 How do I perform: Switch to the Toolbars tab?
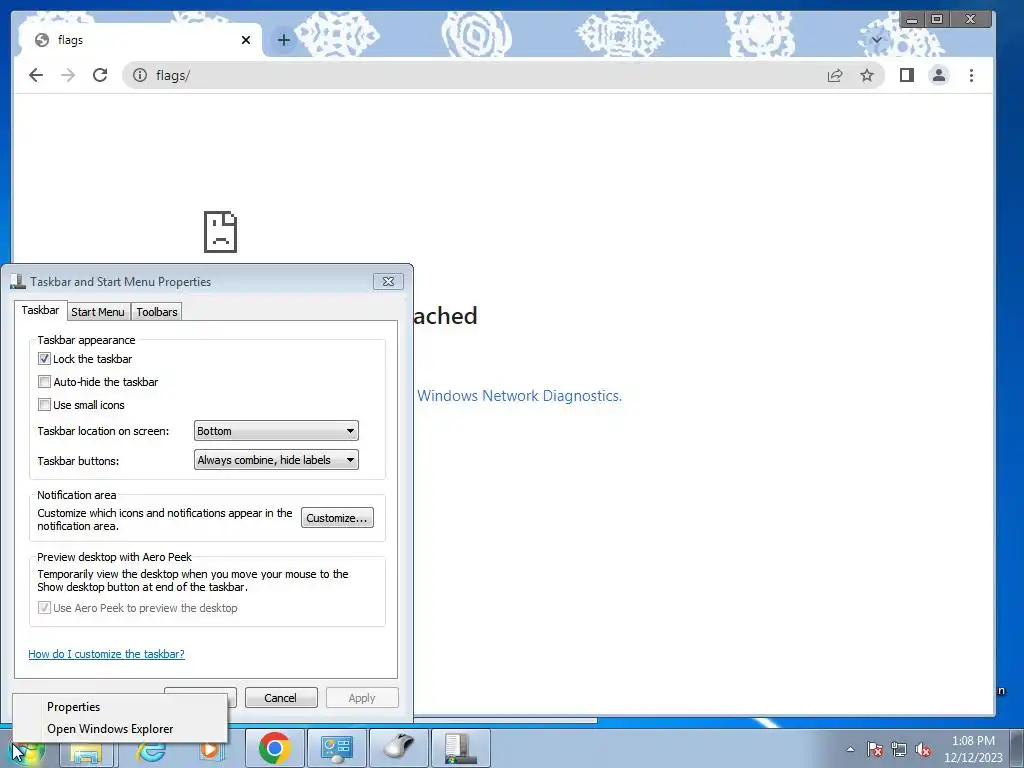[x=157, y=312]
